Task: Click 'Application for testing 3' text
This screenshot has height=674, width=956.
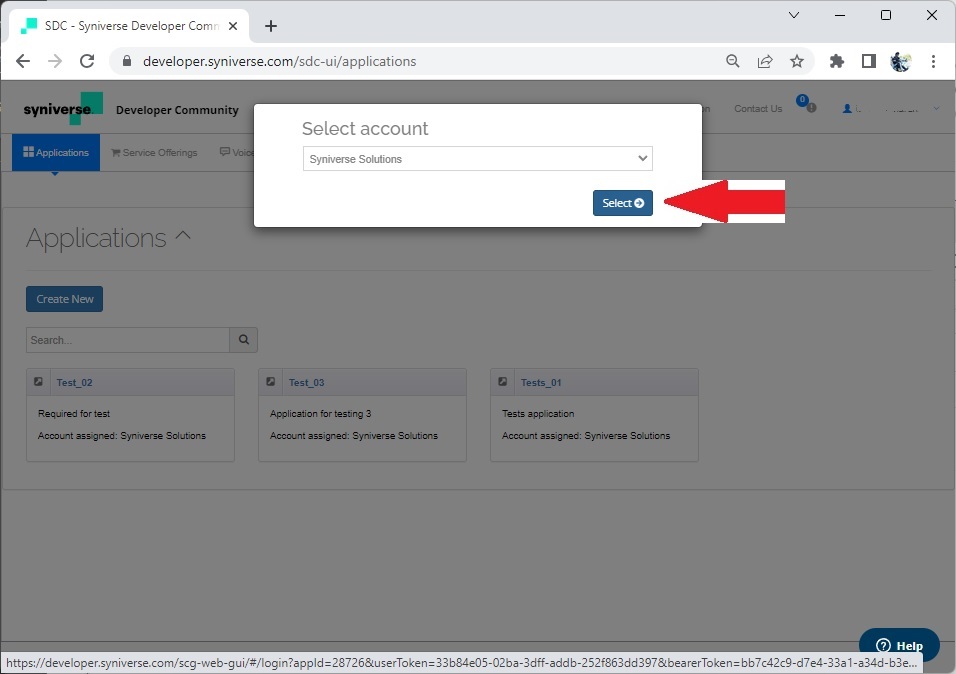Action: [x=321, y=414]
